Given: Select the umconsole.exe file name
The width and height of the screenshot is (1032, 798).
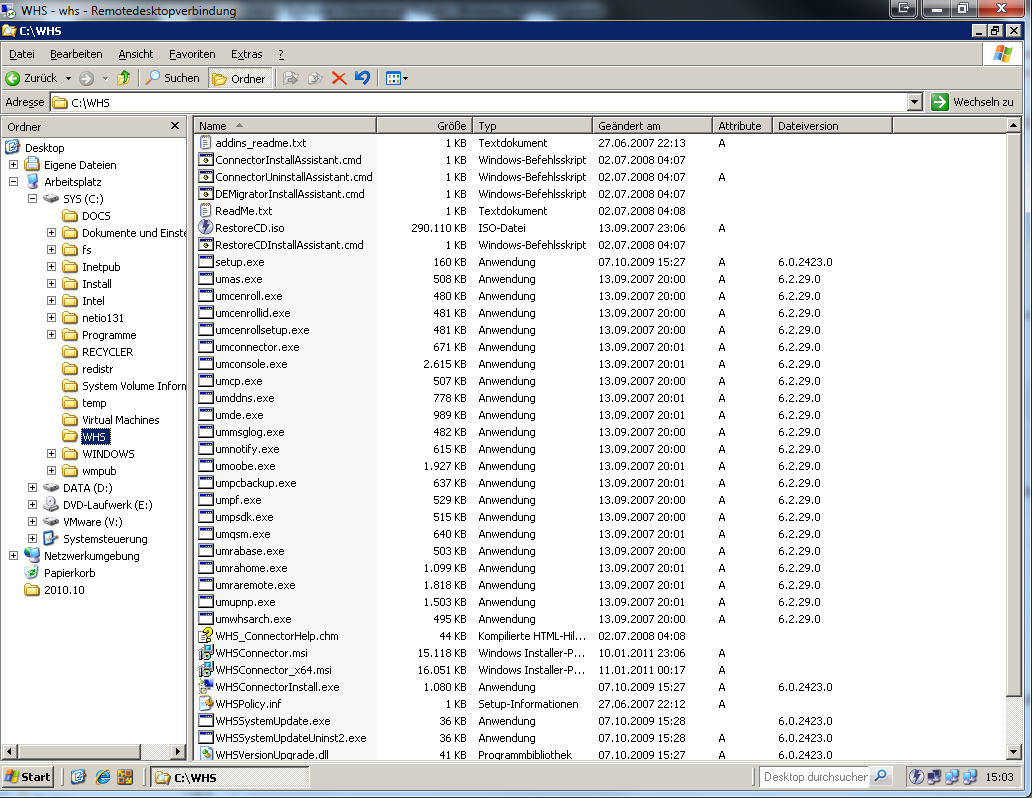Looking at the screenshot, I should (251, 364).
